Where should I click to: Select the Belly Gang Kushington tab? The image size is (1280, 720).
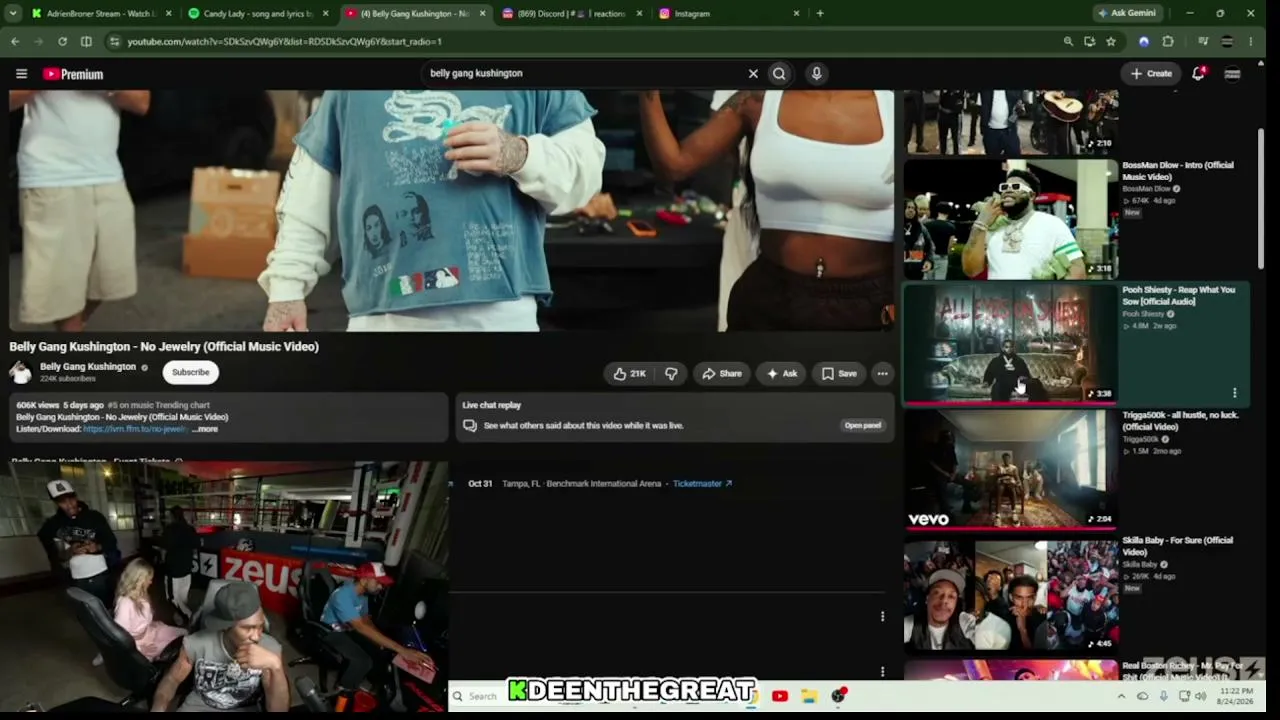point(414,13)
